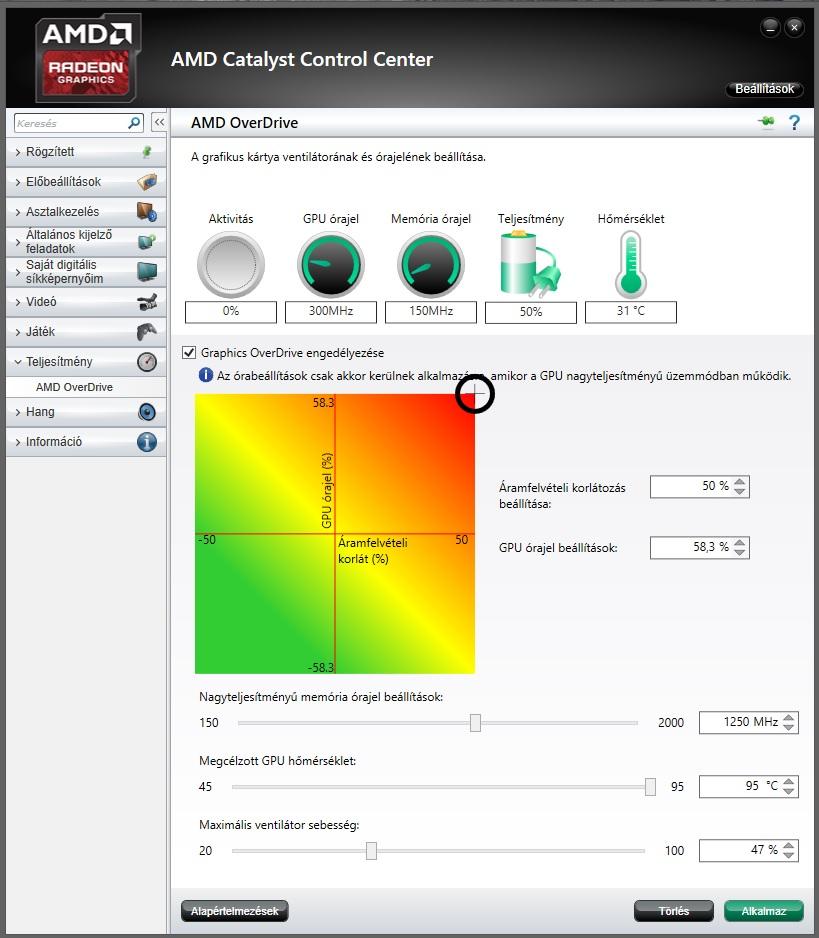
Task: Decrease 47 % fan speed down arrow
Action: pos(789,855)
